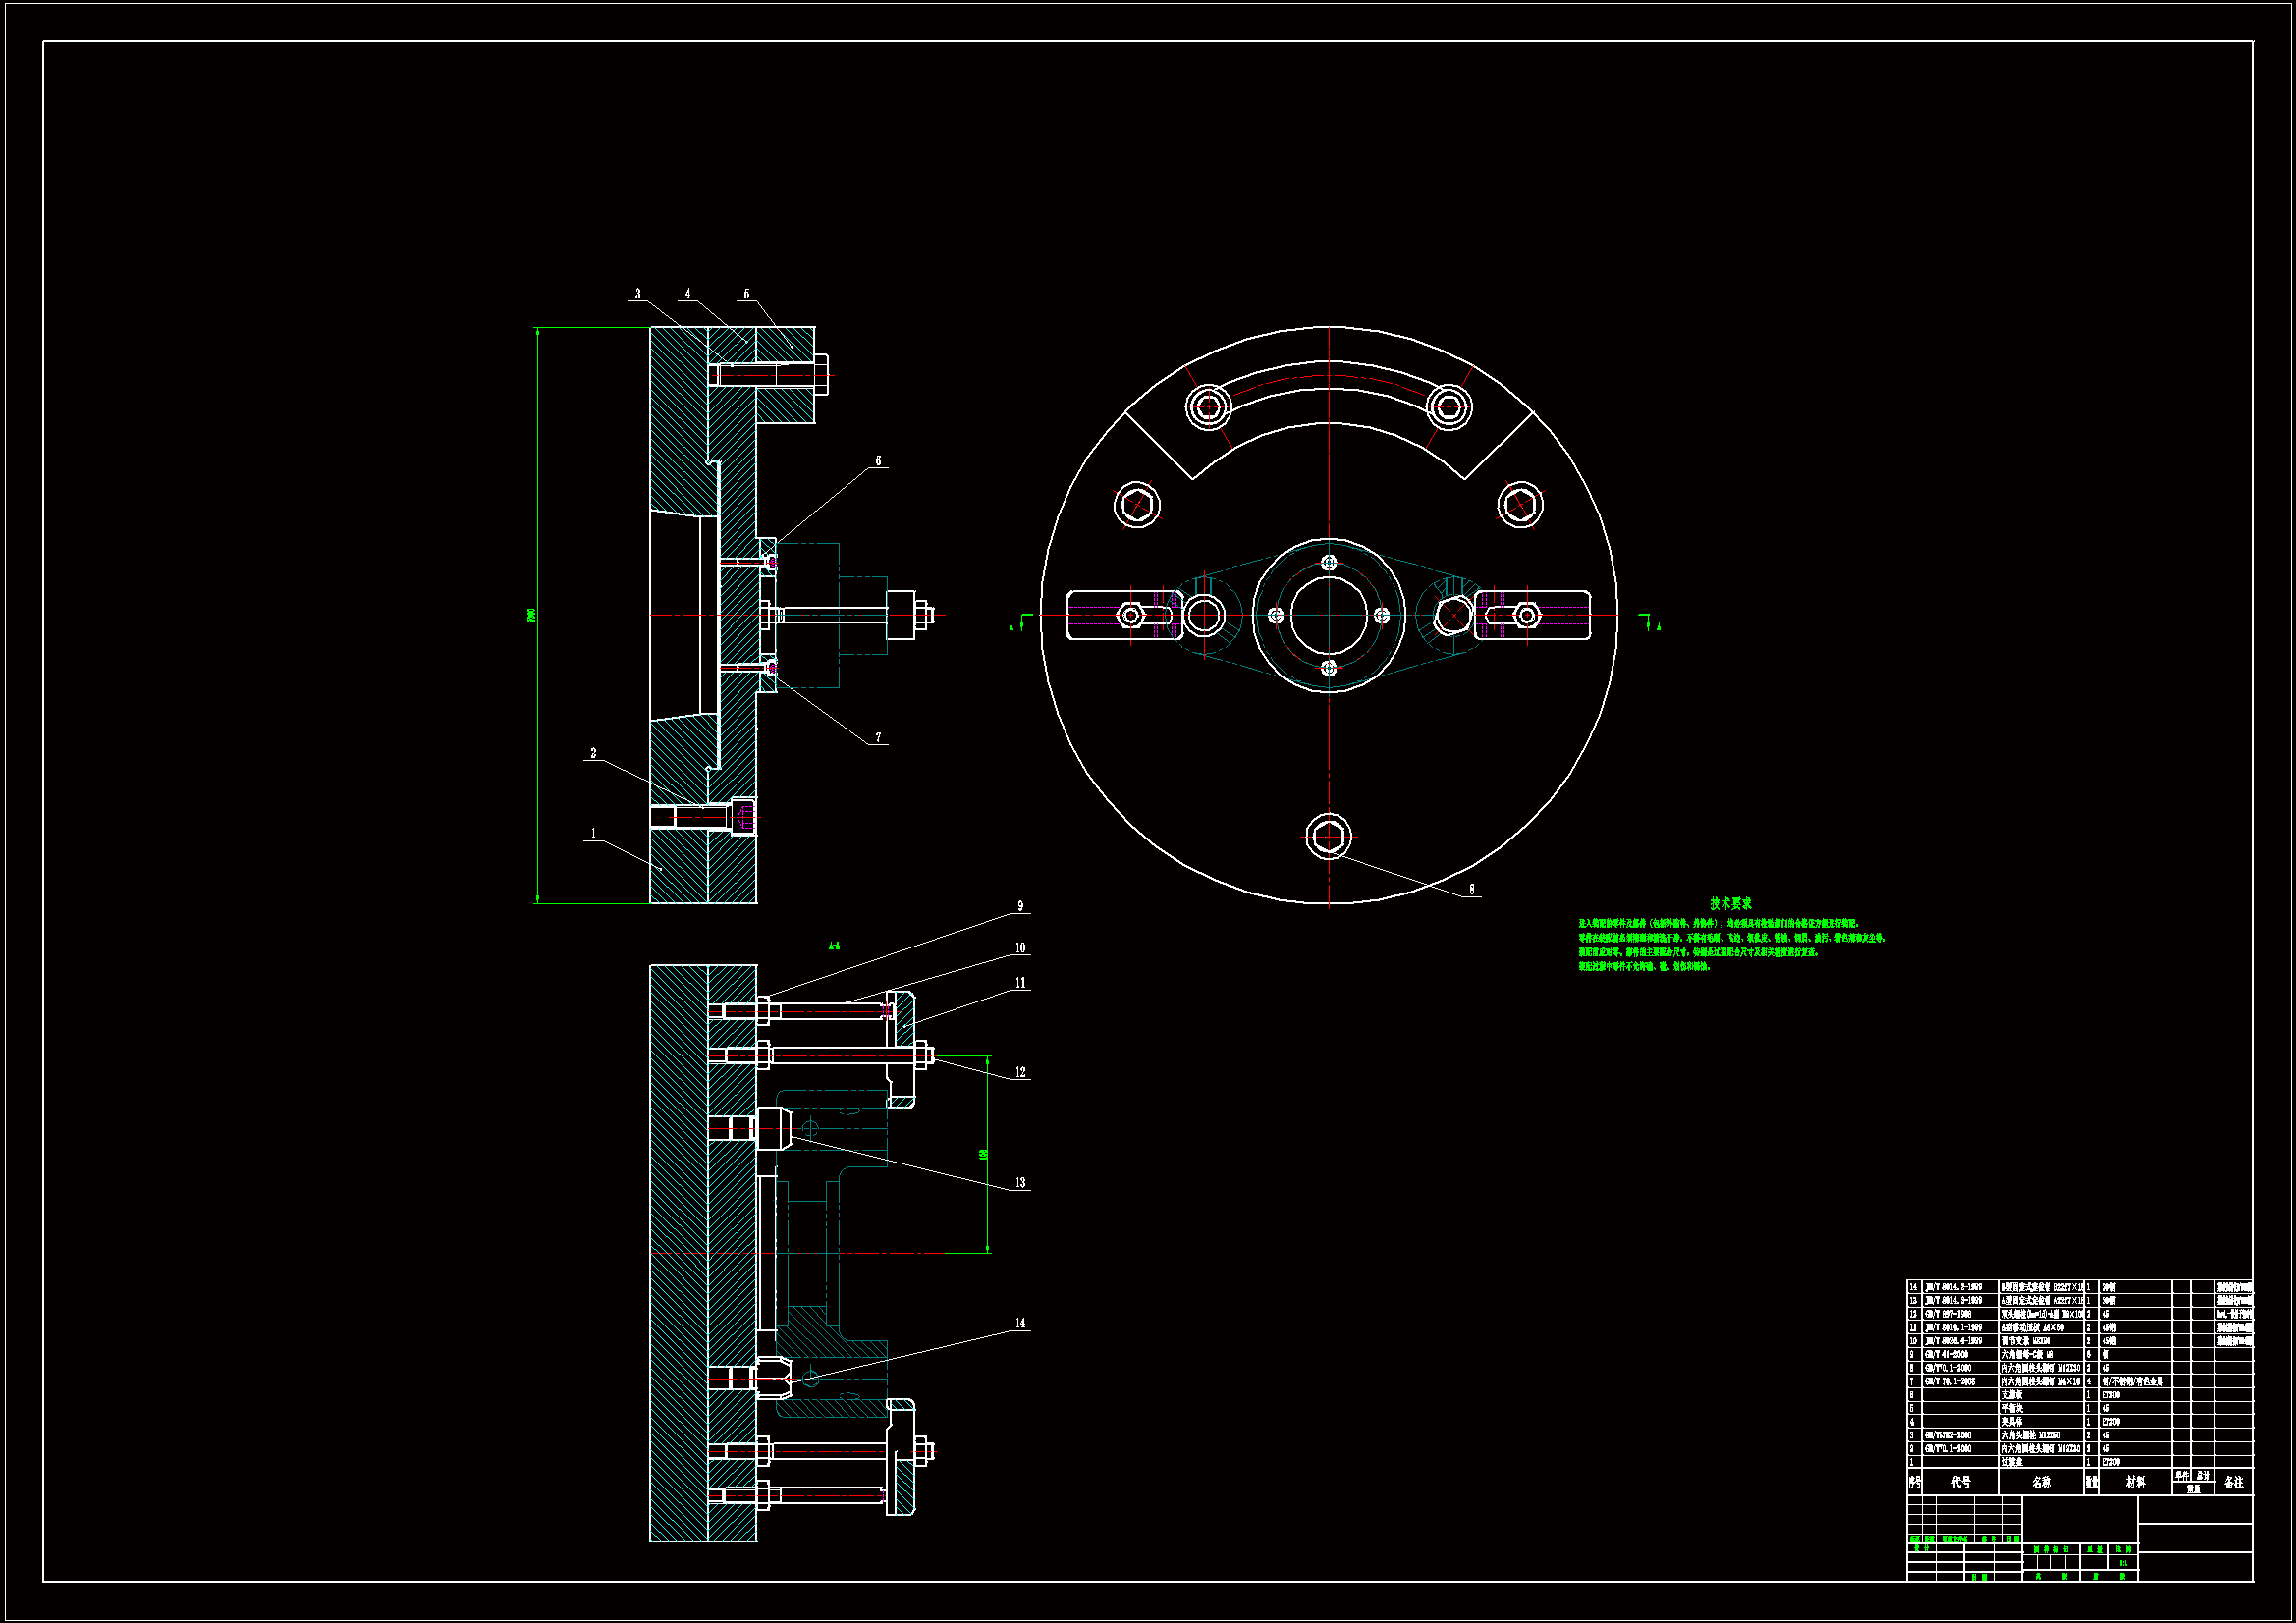The width and height of the screenshot is (2296, 1623).
Task: Click the part callout number 7
Action: 878,738
